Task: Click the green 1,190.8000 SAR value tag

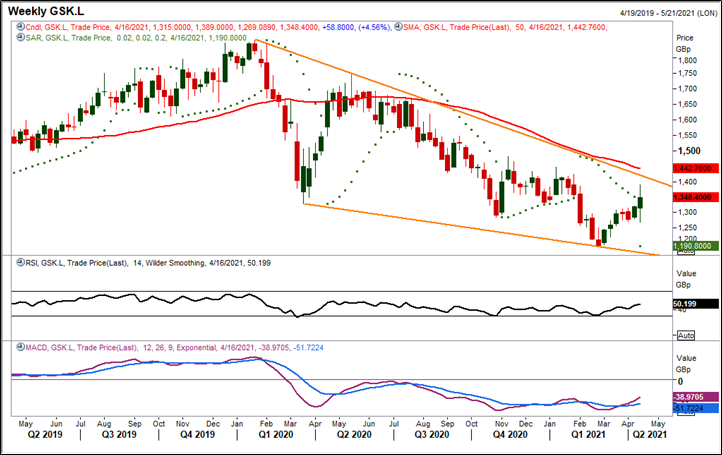Action: pyautogui.click(x=695, y=246)
